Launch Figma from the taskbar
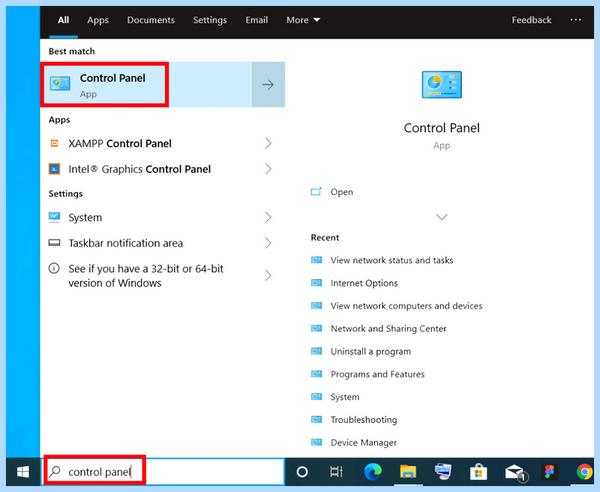600x492 pixels. (549, 472)
